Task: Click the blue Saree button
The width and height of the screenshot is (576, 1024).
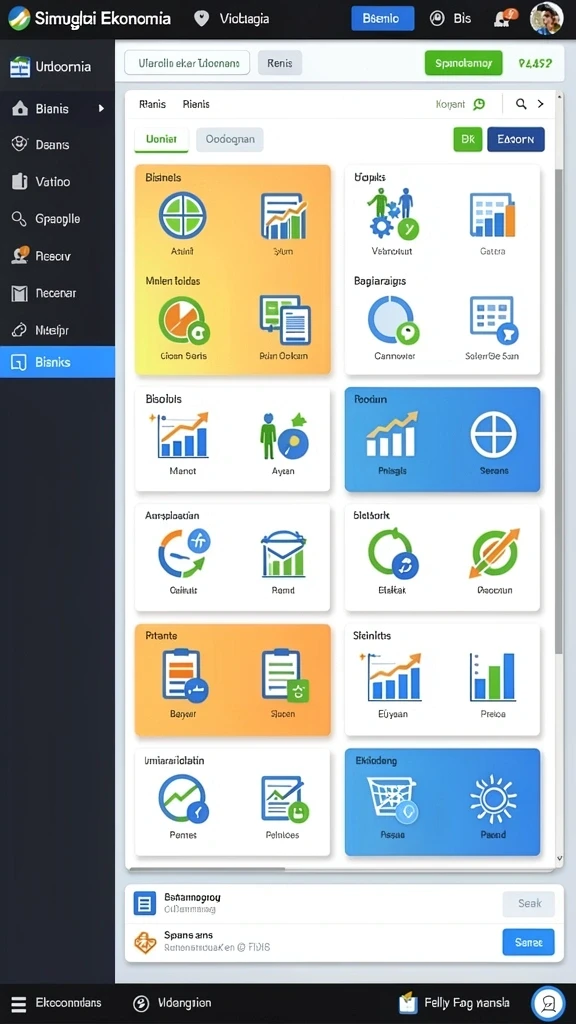Action: (529, 942)
